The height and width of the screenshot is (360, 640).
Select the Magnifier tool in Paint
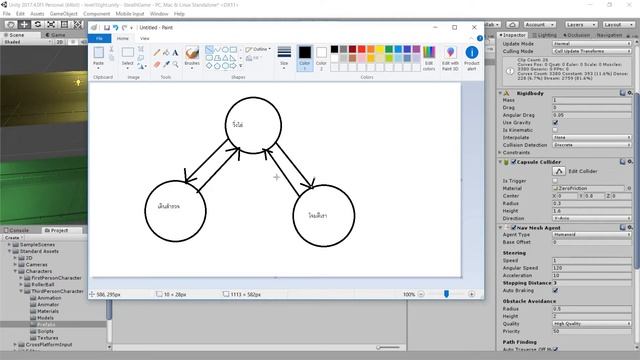[x=176, y=64]
